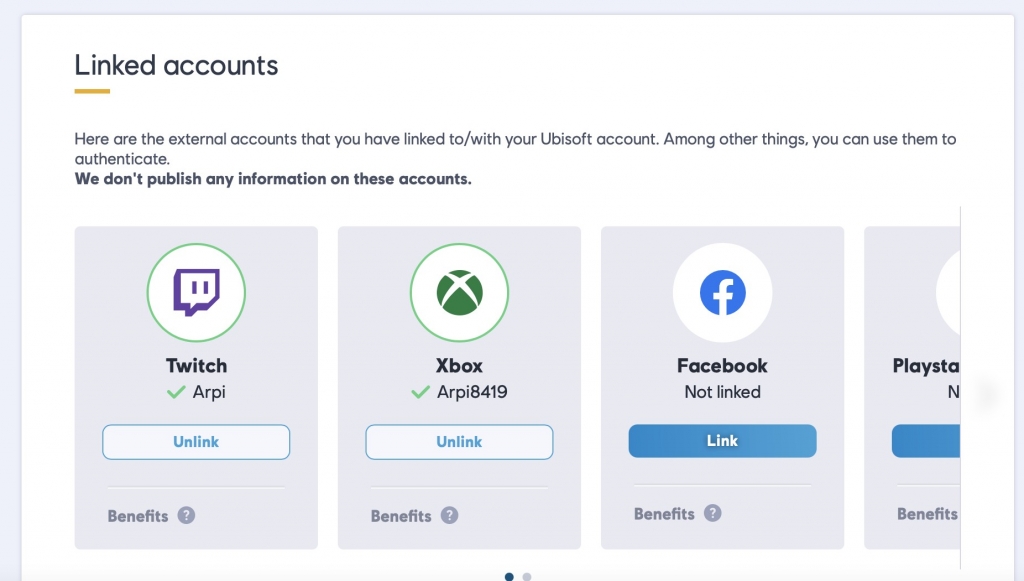Select the first carousel page dot

pos(509,576)
